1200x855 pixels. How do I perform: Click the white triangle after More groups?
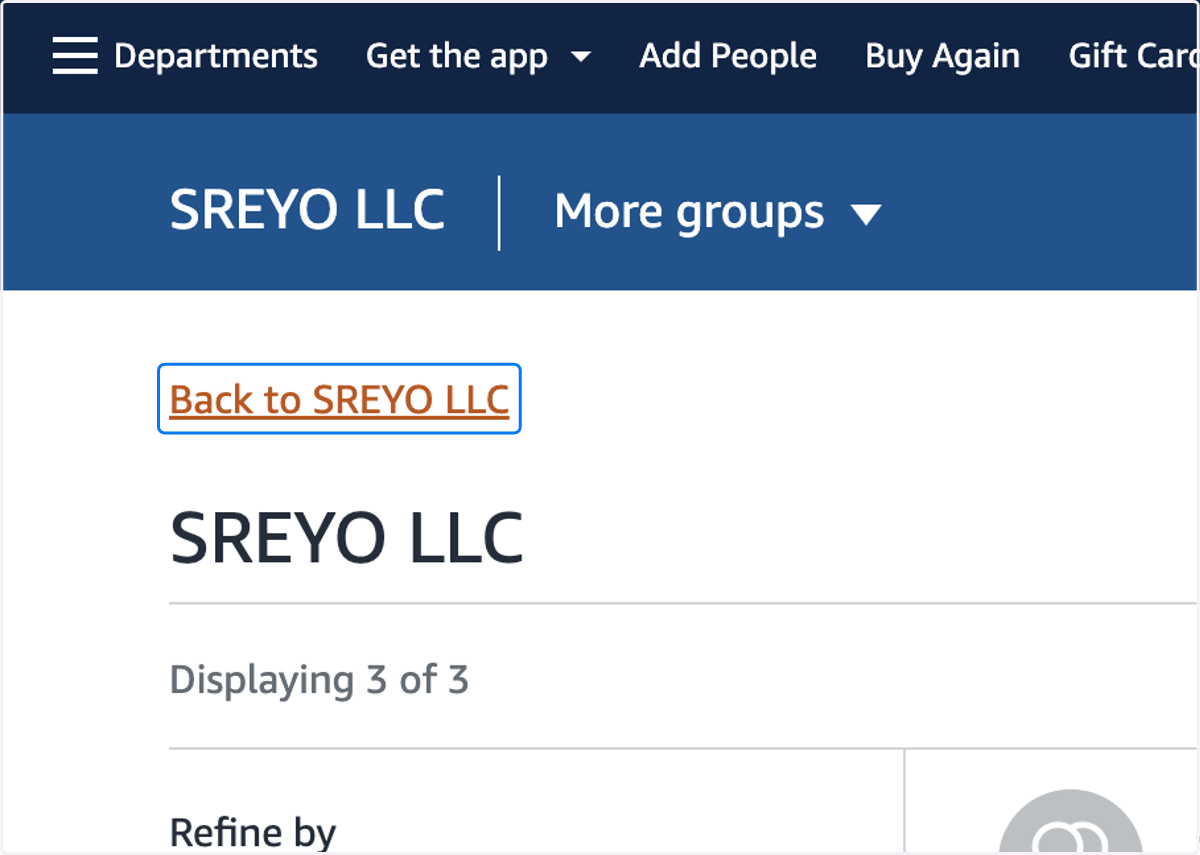pyautogui.click(x=865, y=214)
